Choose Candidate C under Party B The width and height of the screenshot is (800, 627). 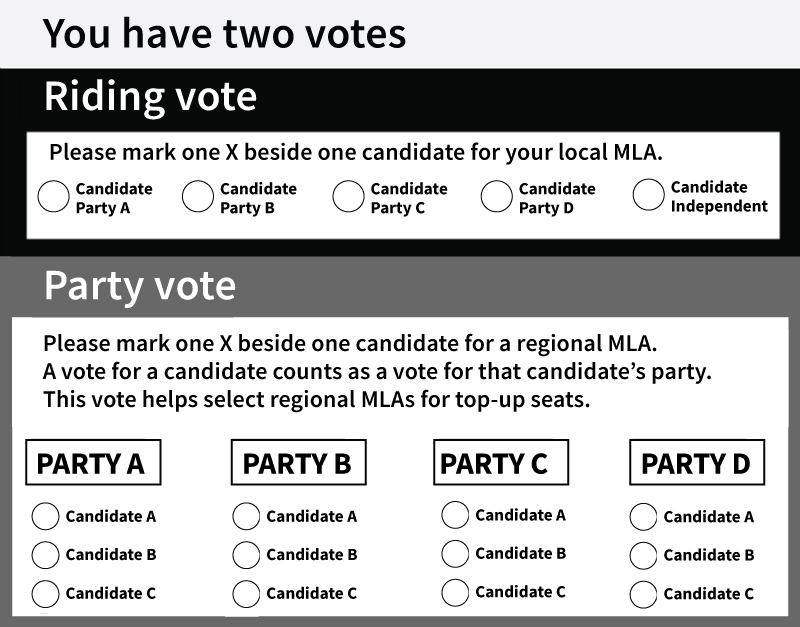246,594
